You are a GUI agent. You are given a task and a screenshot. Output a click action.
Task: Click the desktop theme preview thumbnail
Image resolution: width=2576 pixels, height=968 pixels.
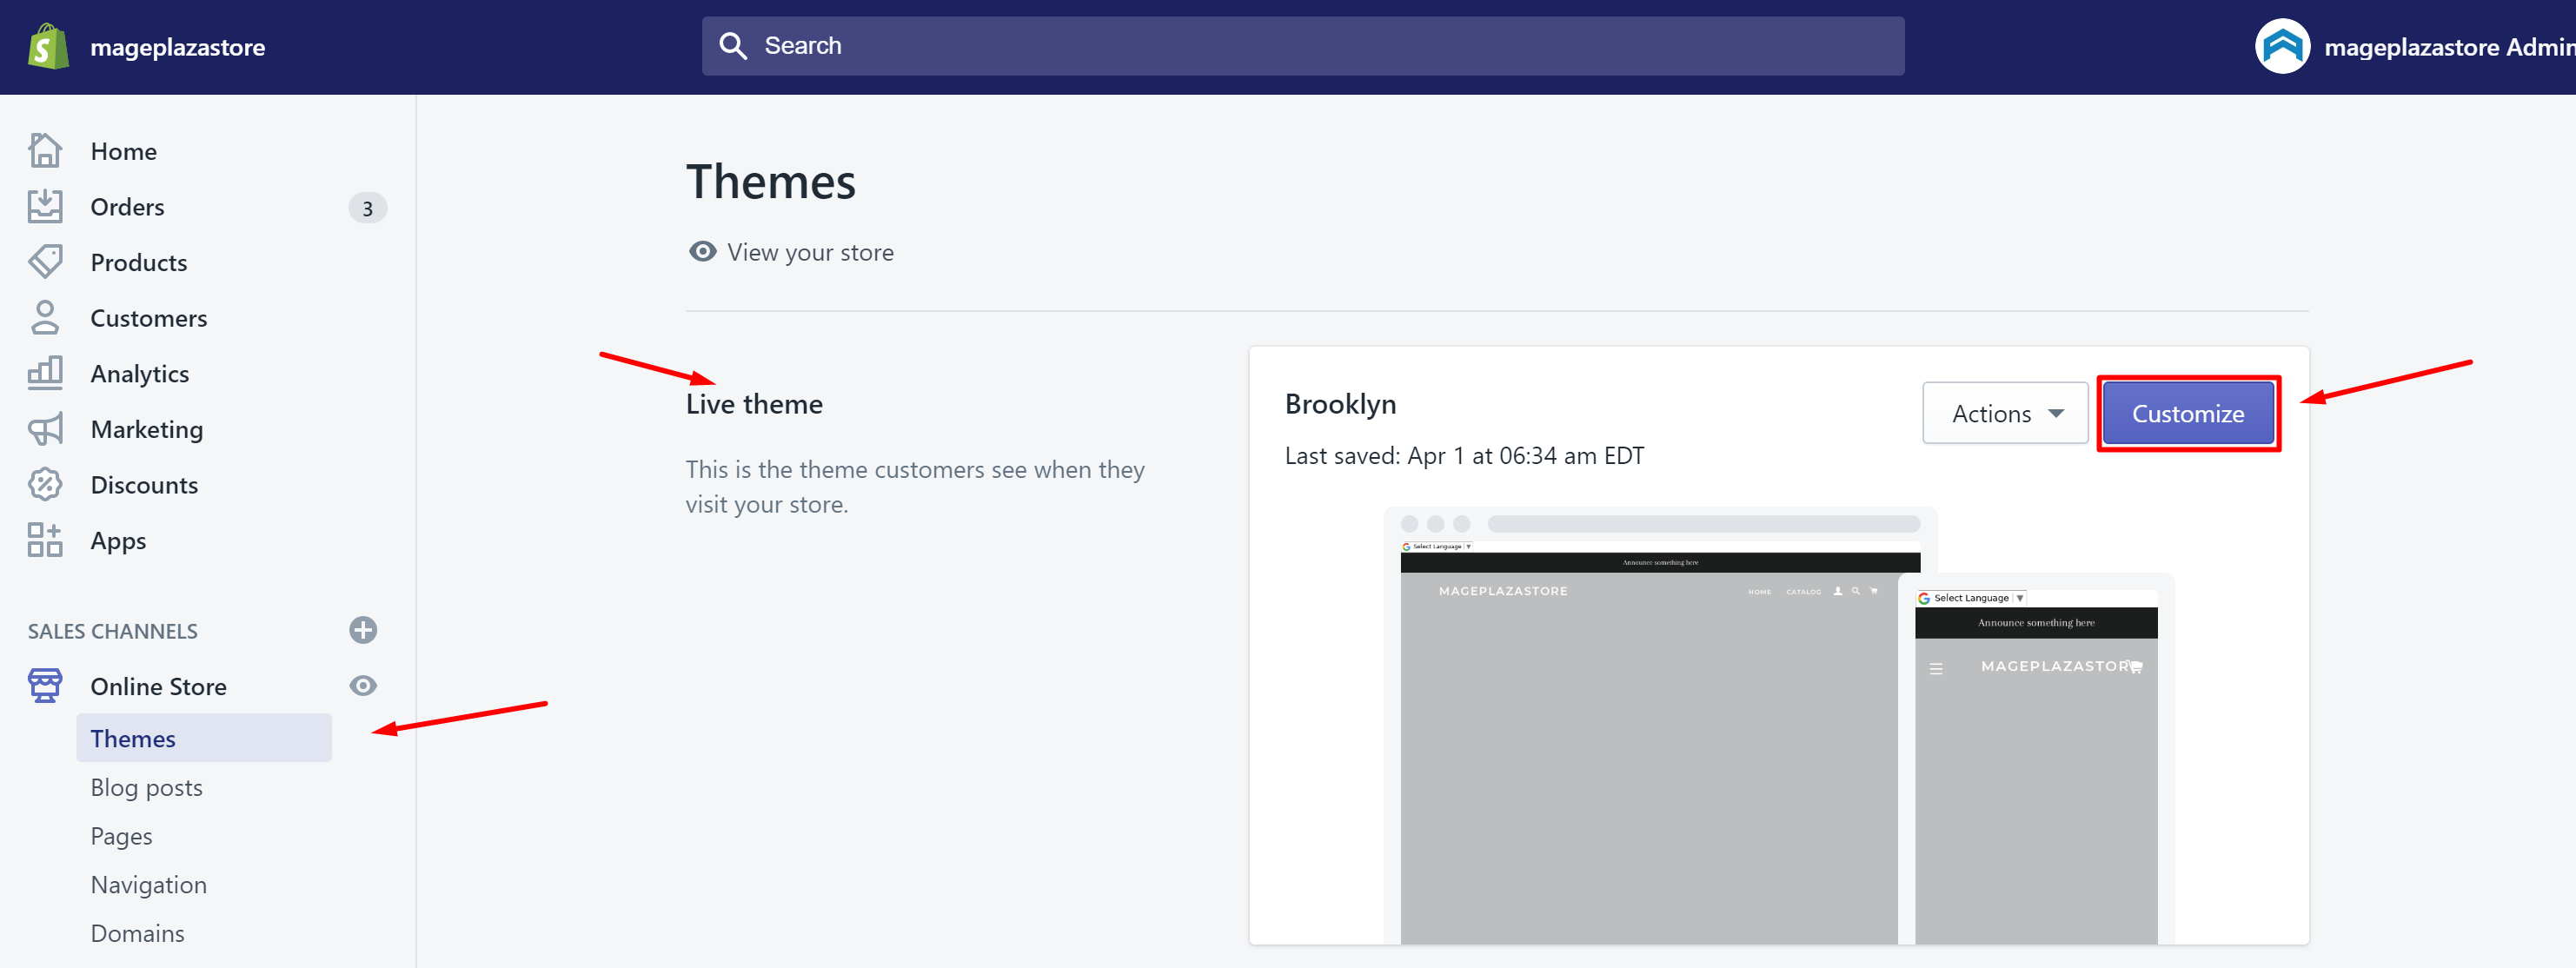[1649, 726]
